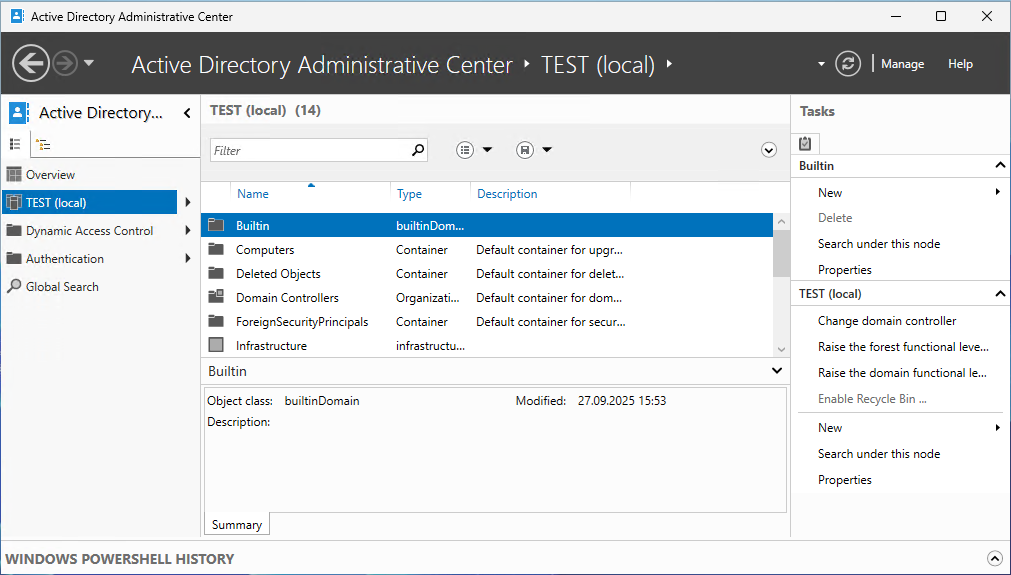Click the search magnifier in Filter box

[418, 150]
